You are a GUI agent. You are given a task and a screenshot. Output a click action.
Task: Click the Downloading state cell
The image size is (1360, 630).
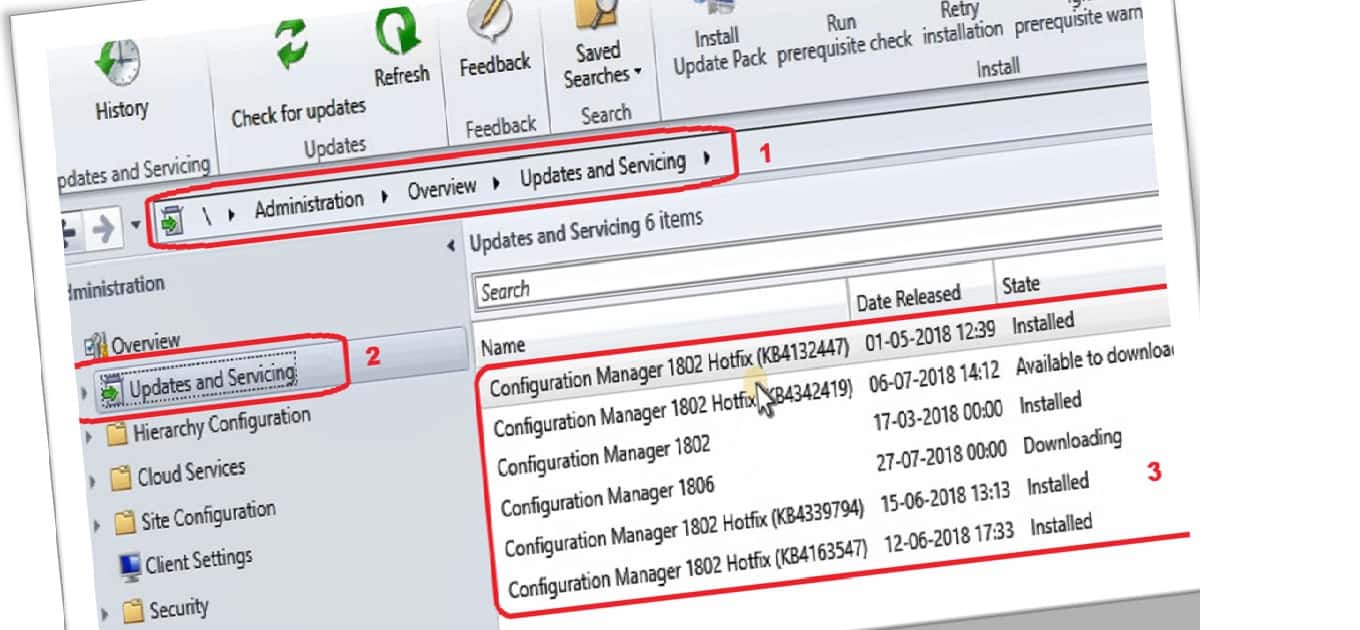[x=1072, y=443]
